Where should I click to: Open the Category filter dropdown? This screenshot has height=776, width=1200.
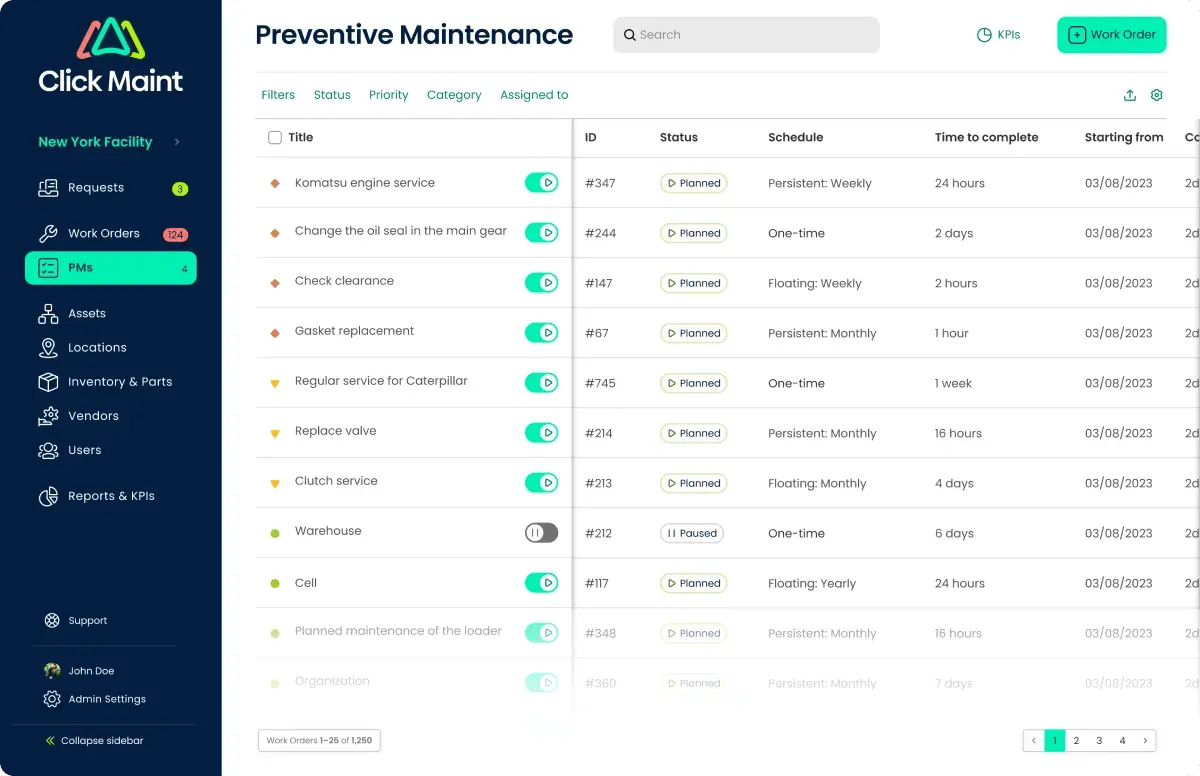454,95
